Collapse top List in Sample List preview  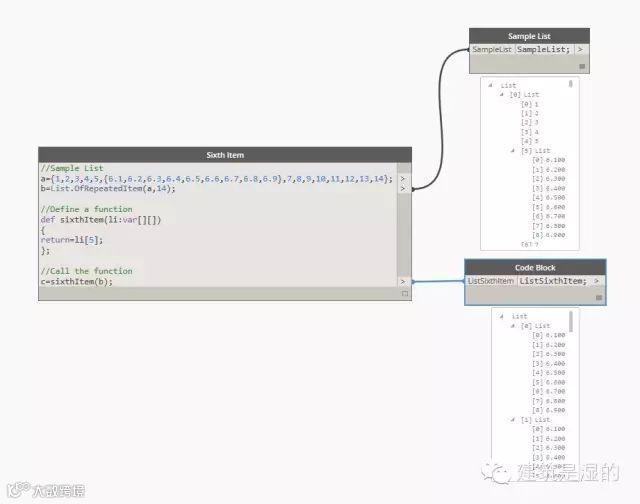point(490,85)
